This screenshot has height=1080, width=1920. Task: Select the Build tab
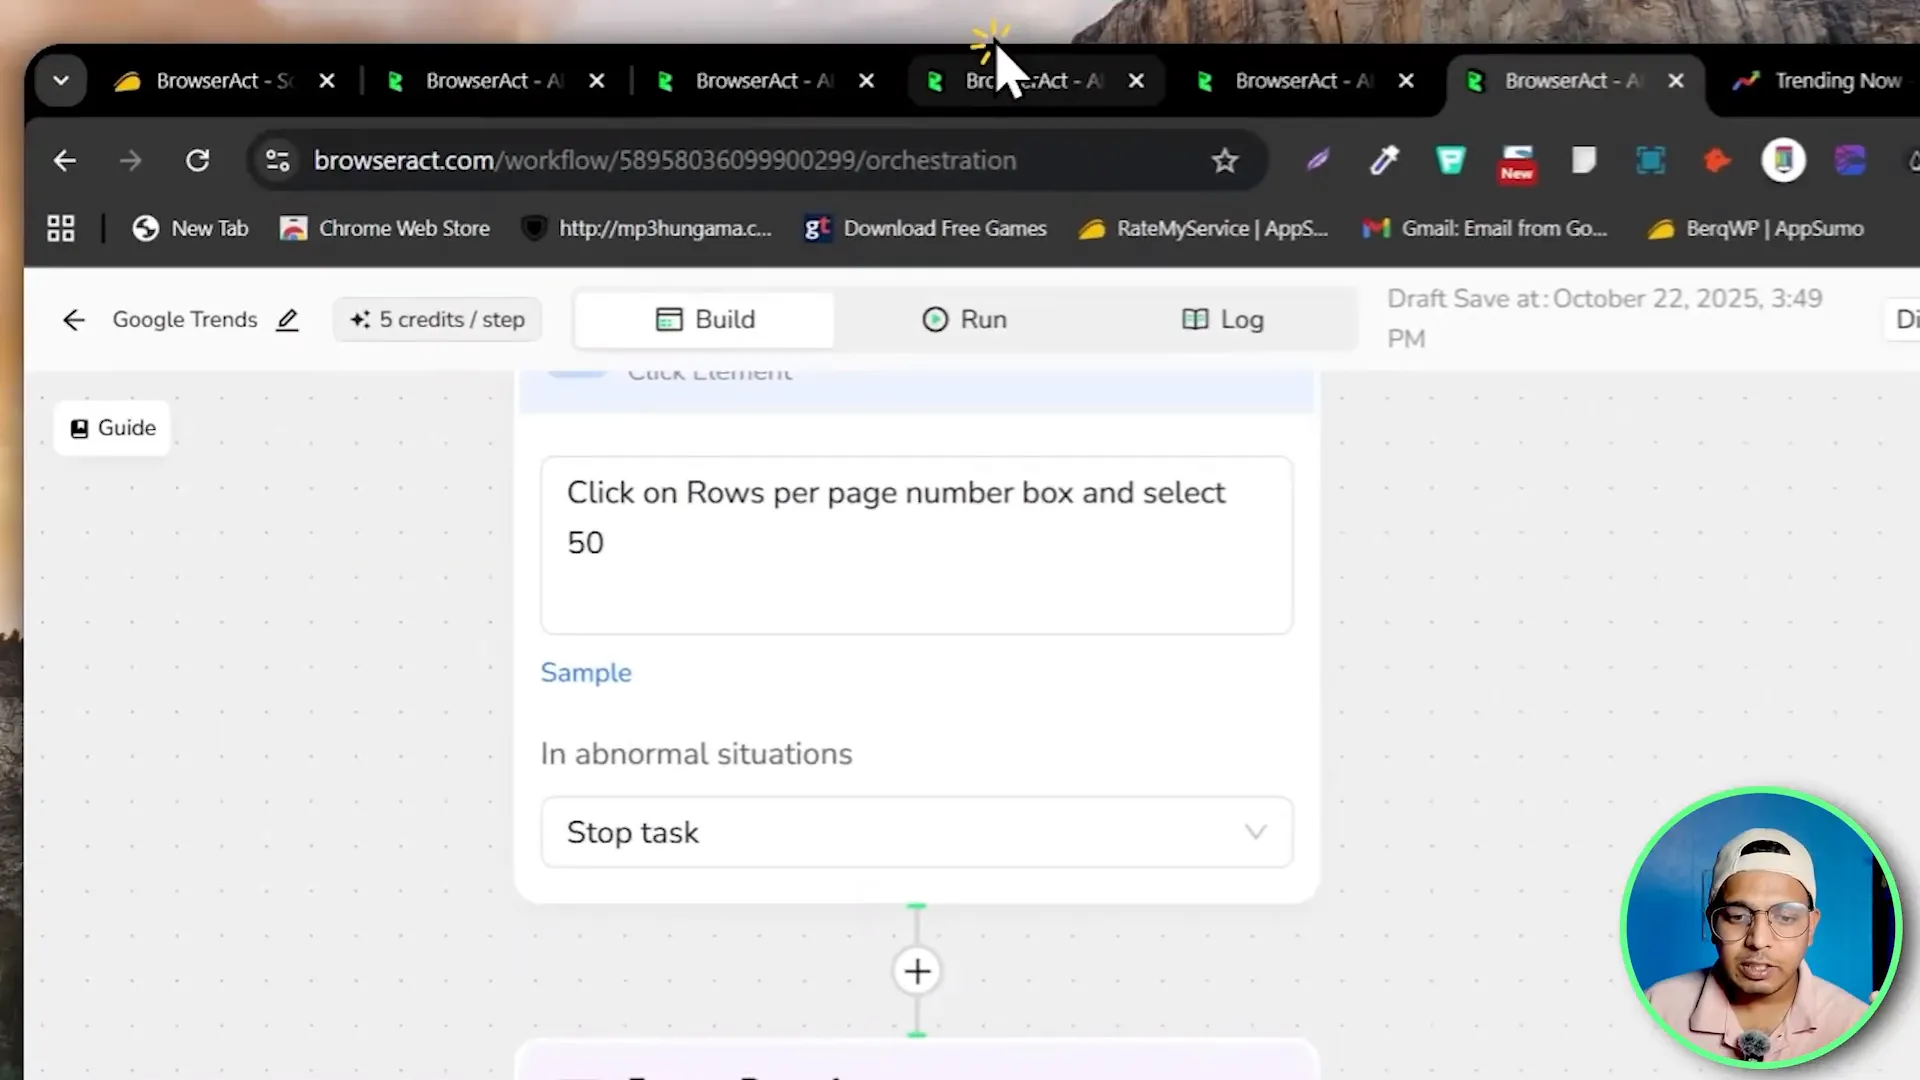705,319
